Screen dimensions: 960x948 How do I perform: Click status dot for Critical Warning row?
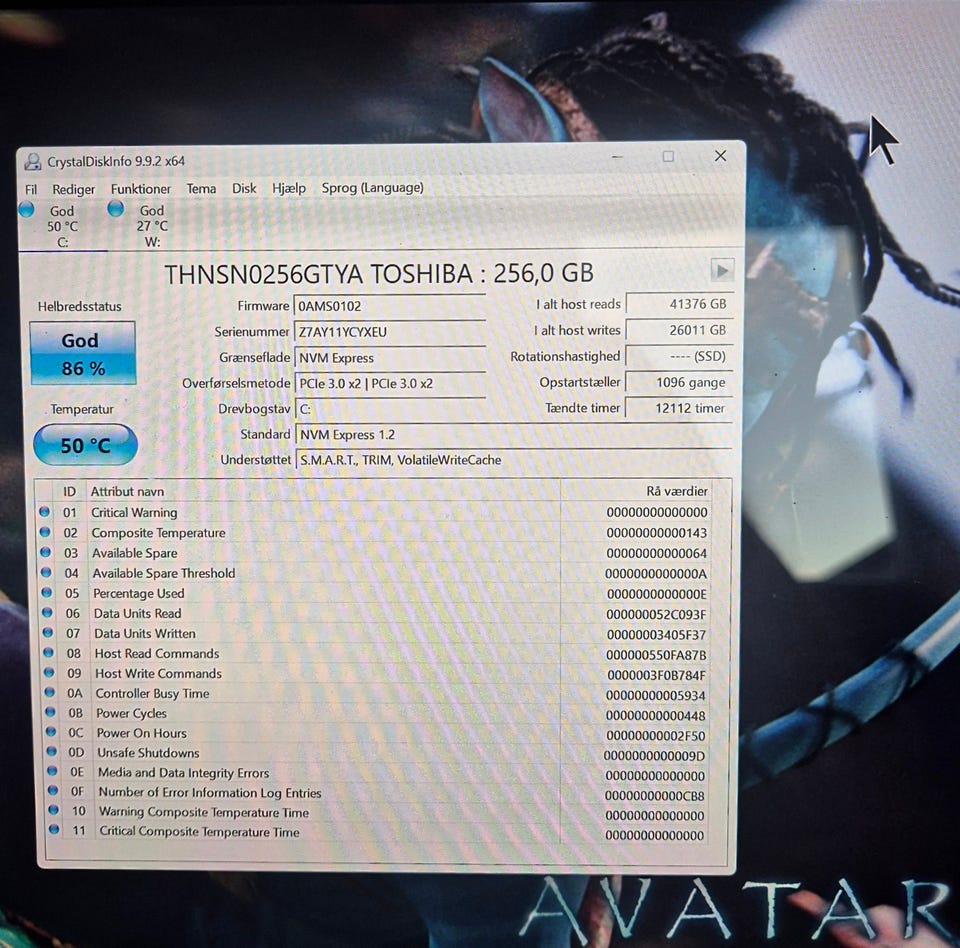(x=44, y=511)
